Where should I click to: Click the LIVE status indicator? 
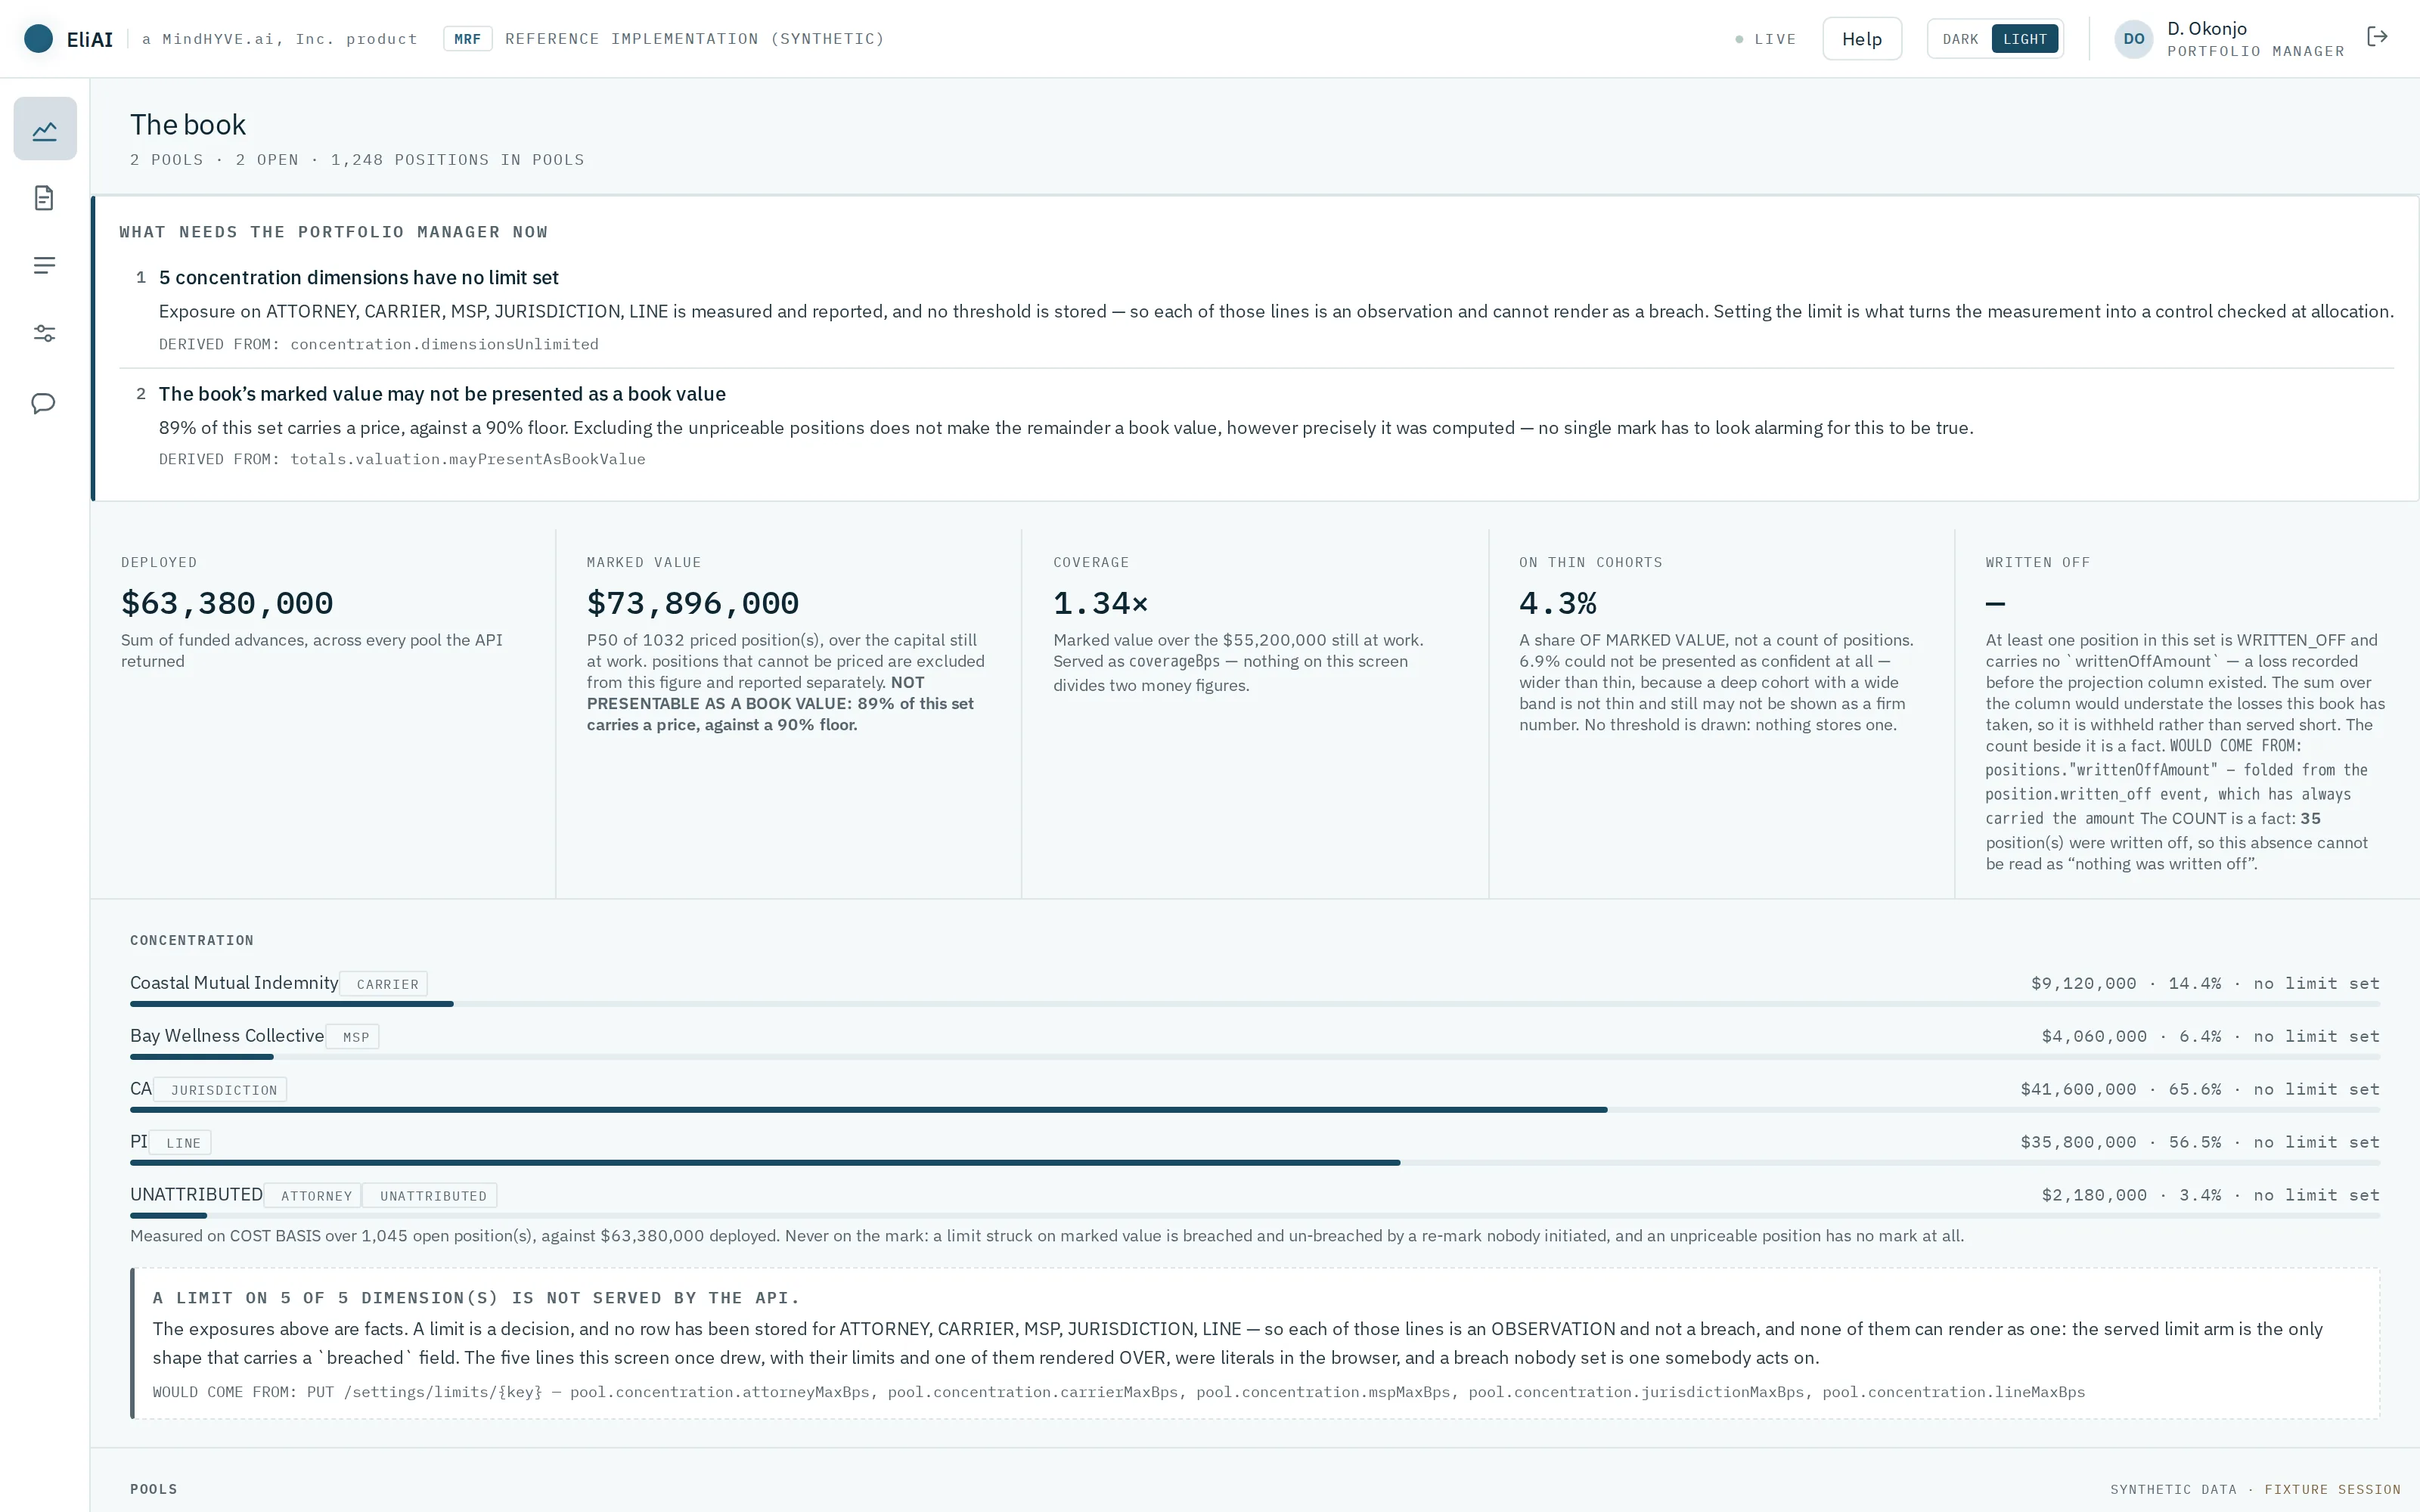(1766, 39)
